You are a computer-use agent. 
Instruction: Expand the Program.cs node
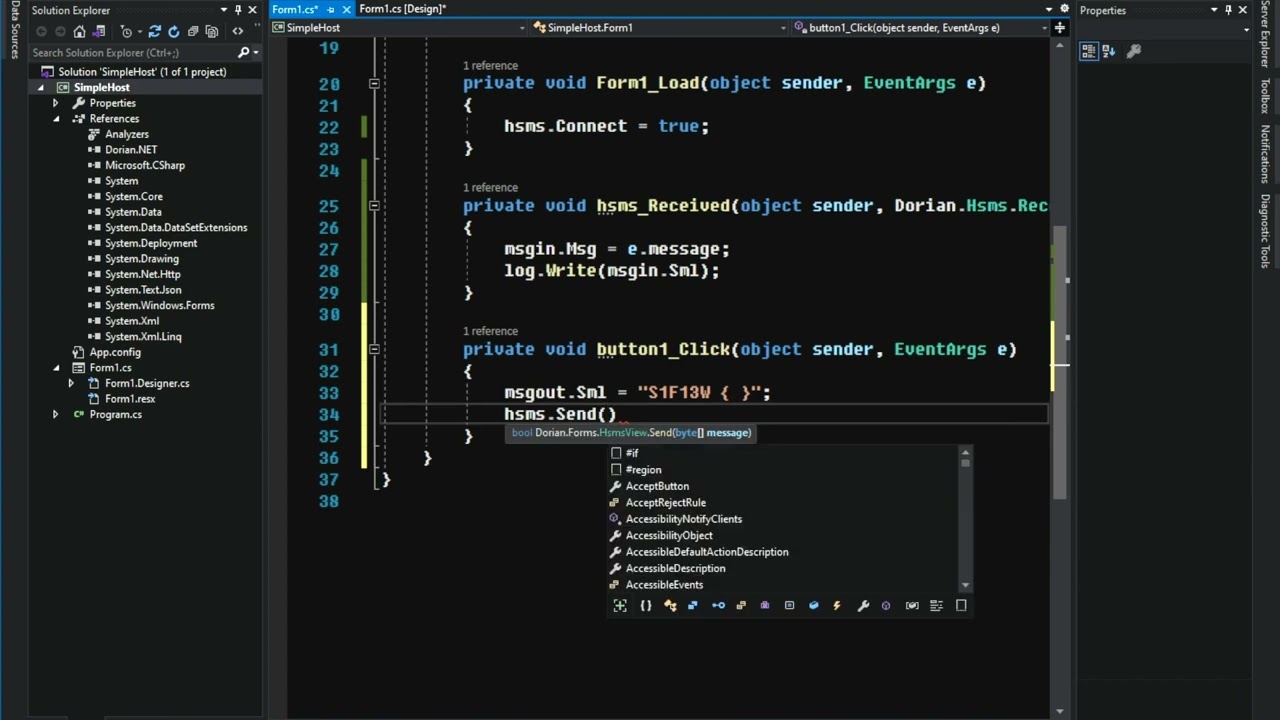click(56, 414)
